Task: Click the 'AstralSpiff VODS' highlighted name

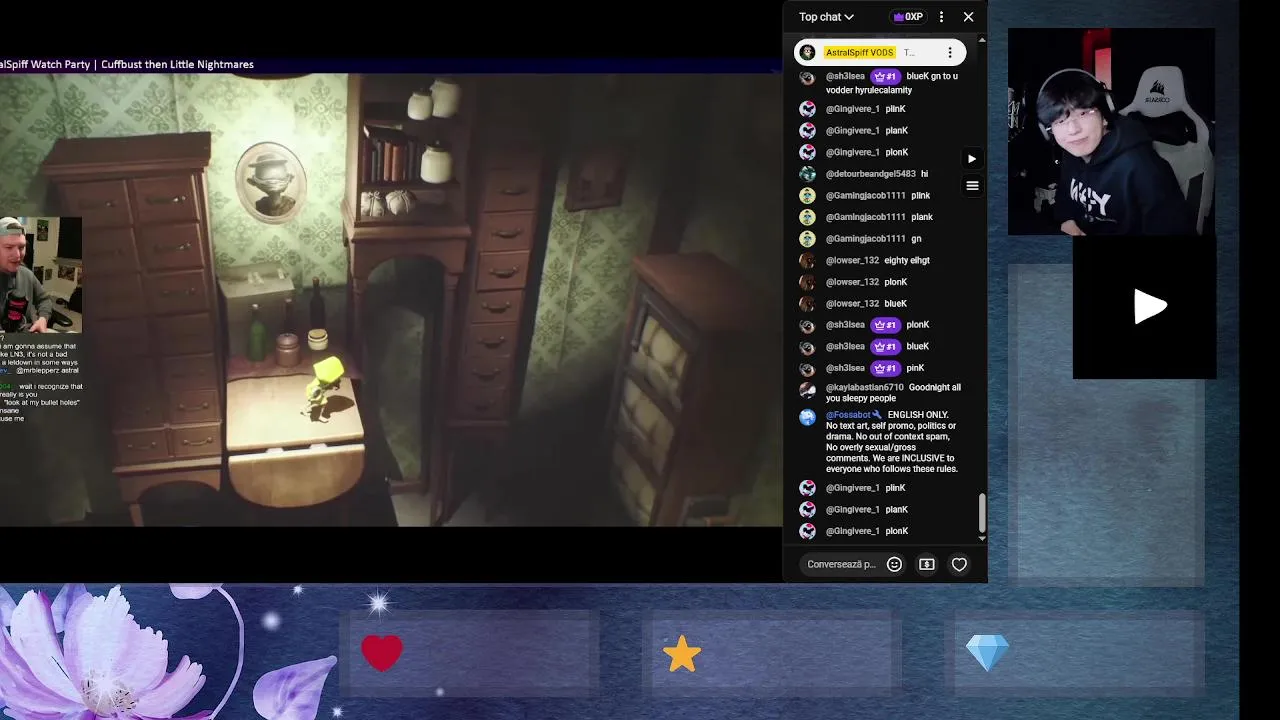Action: tap(859, 53)
